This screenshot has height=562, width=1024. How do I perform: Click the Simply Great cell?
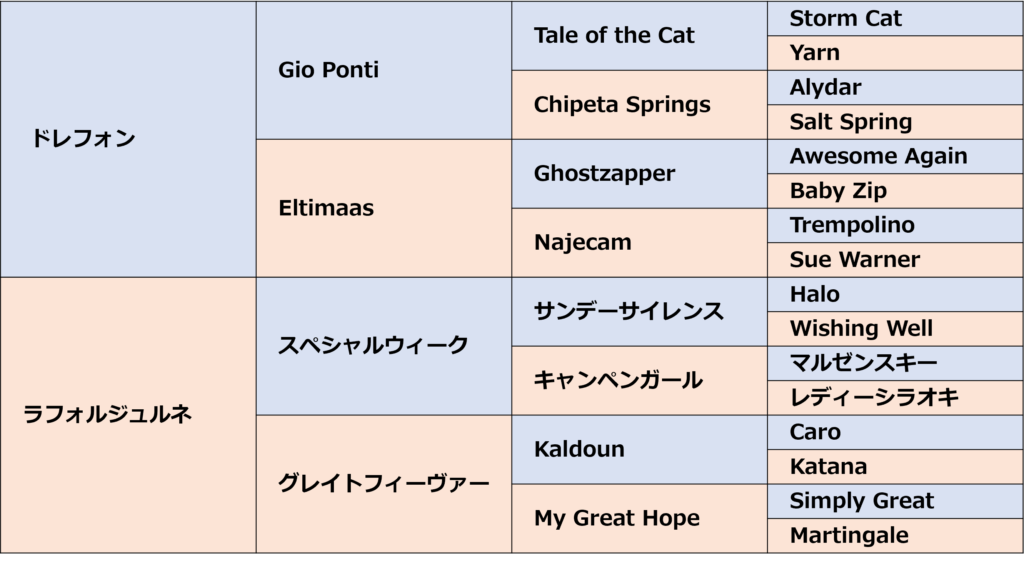(x=895, y=501)
